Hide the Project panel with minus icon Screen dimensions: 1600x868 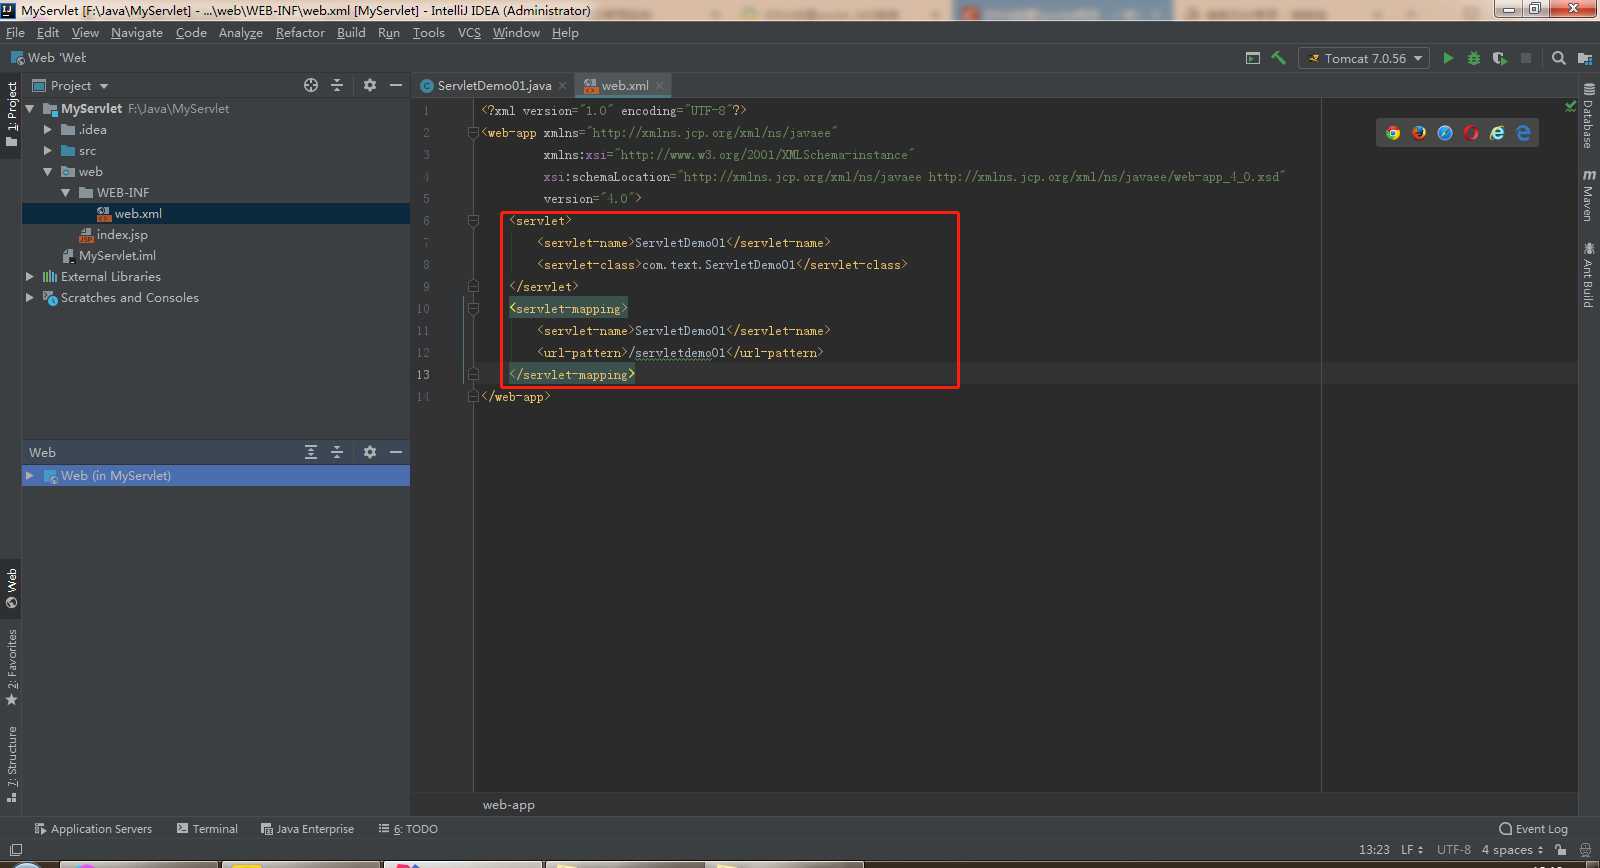[396, 85]
